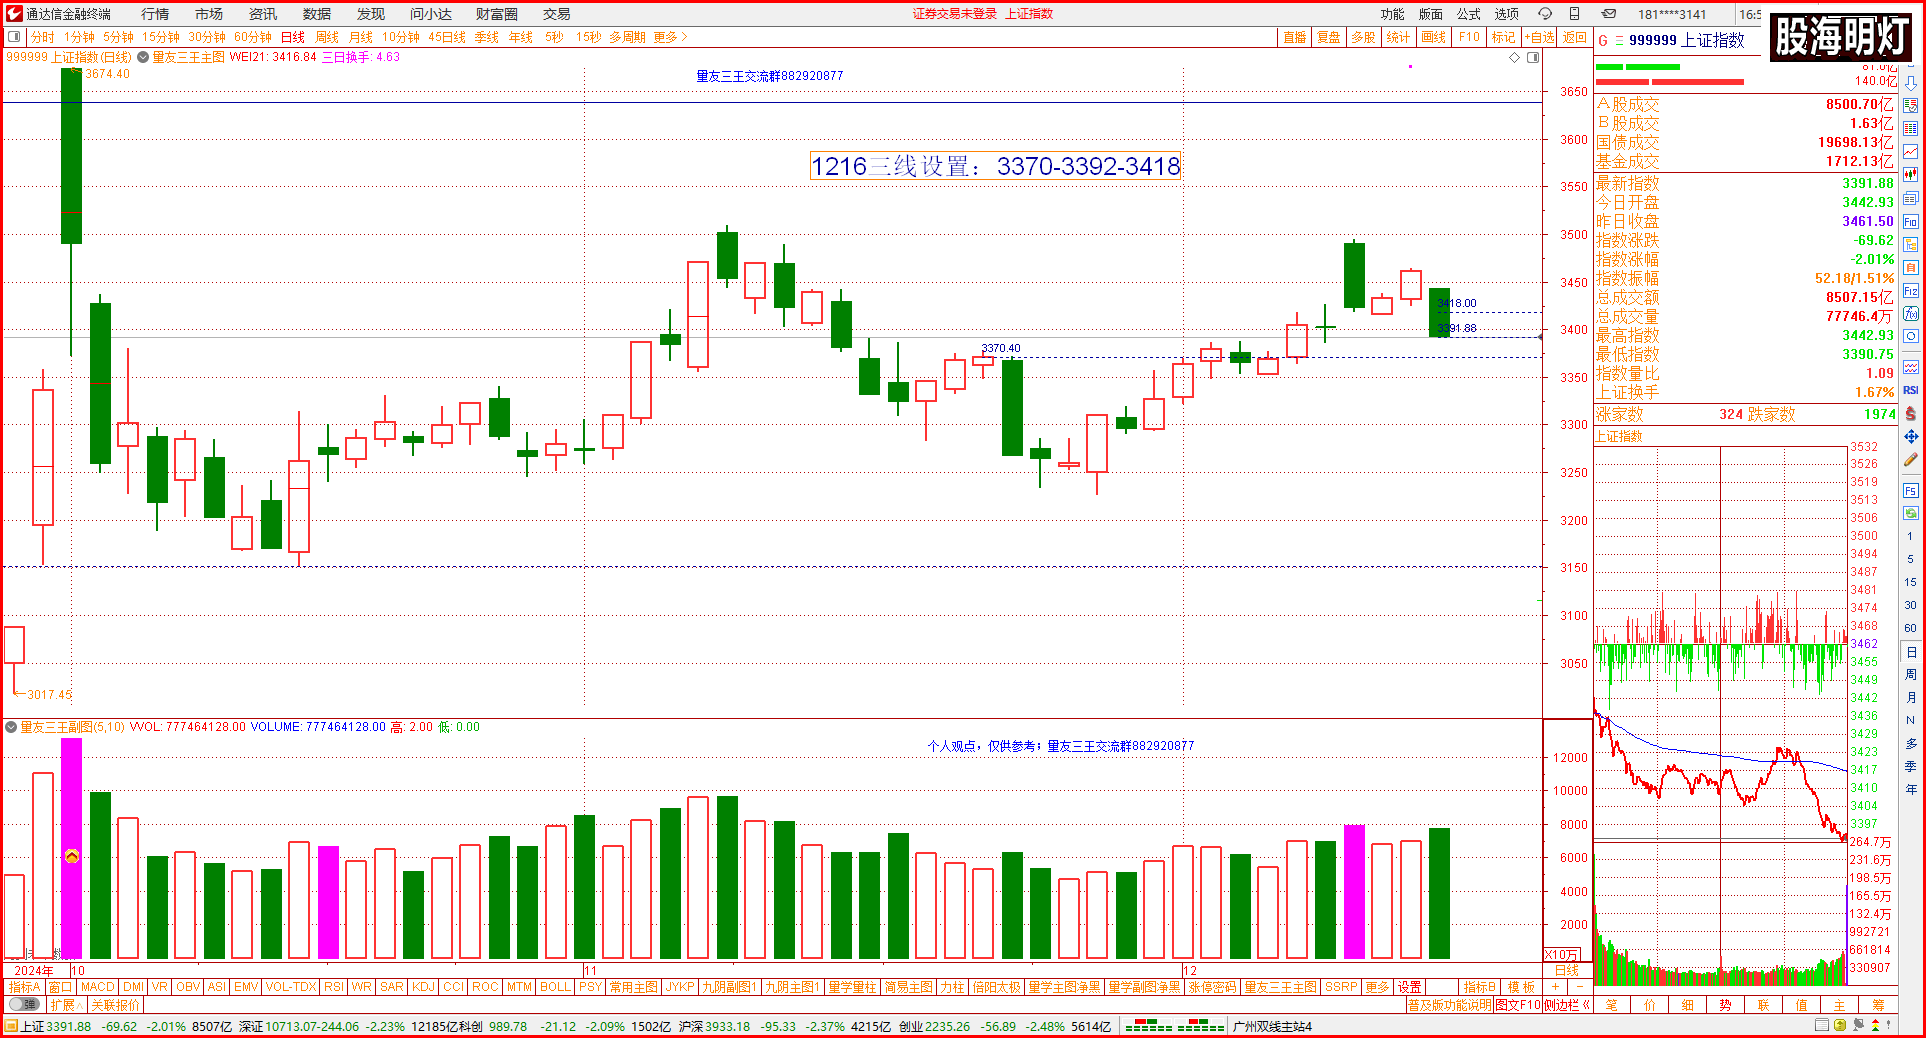Viewport: 1926px width, 1038px height.
Task: Click the +自选 add to watchlist button
Action: (x=1540, y=37)
